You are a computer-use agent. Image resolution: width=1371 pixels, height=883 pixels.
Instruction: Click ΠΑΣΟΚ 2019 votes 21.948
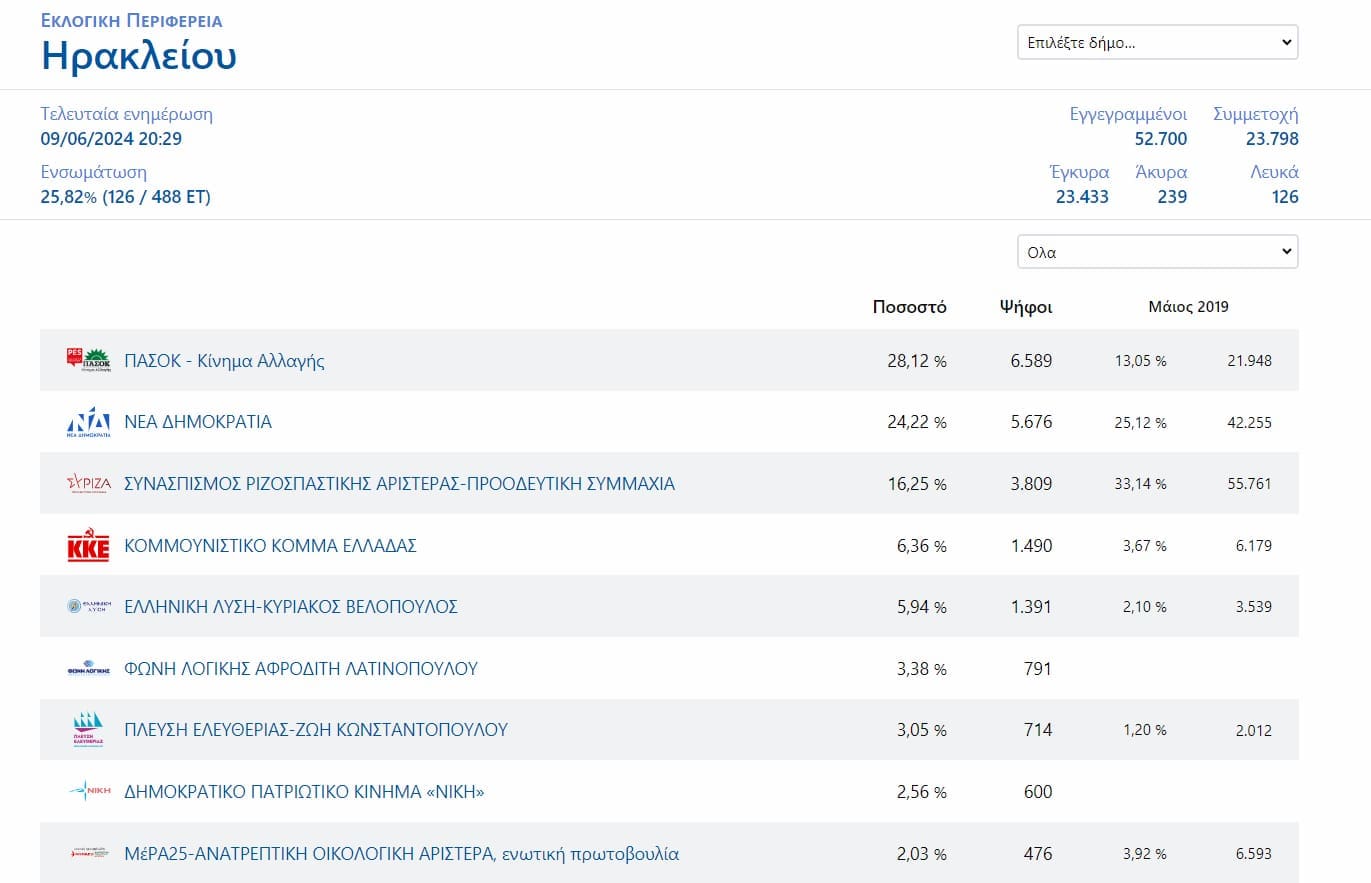point(1249,361)
